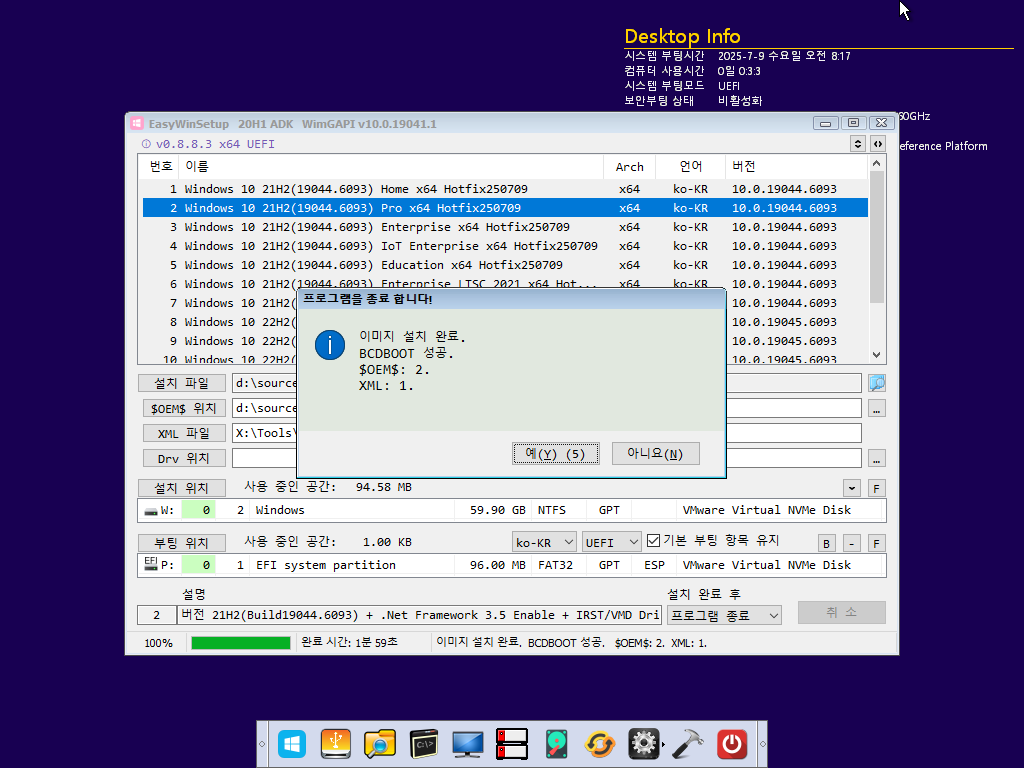
Task: Click the hammer tools icon in dock
Action: coord(688,744)
